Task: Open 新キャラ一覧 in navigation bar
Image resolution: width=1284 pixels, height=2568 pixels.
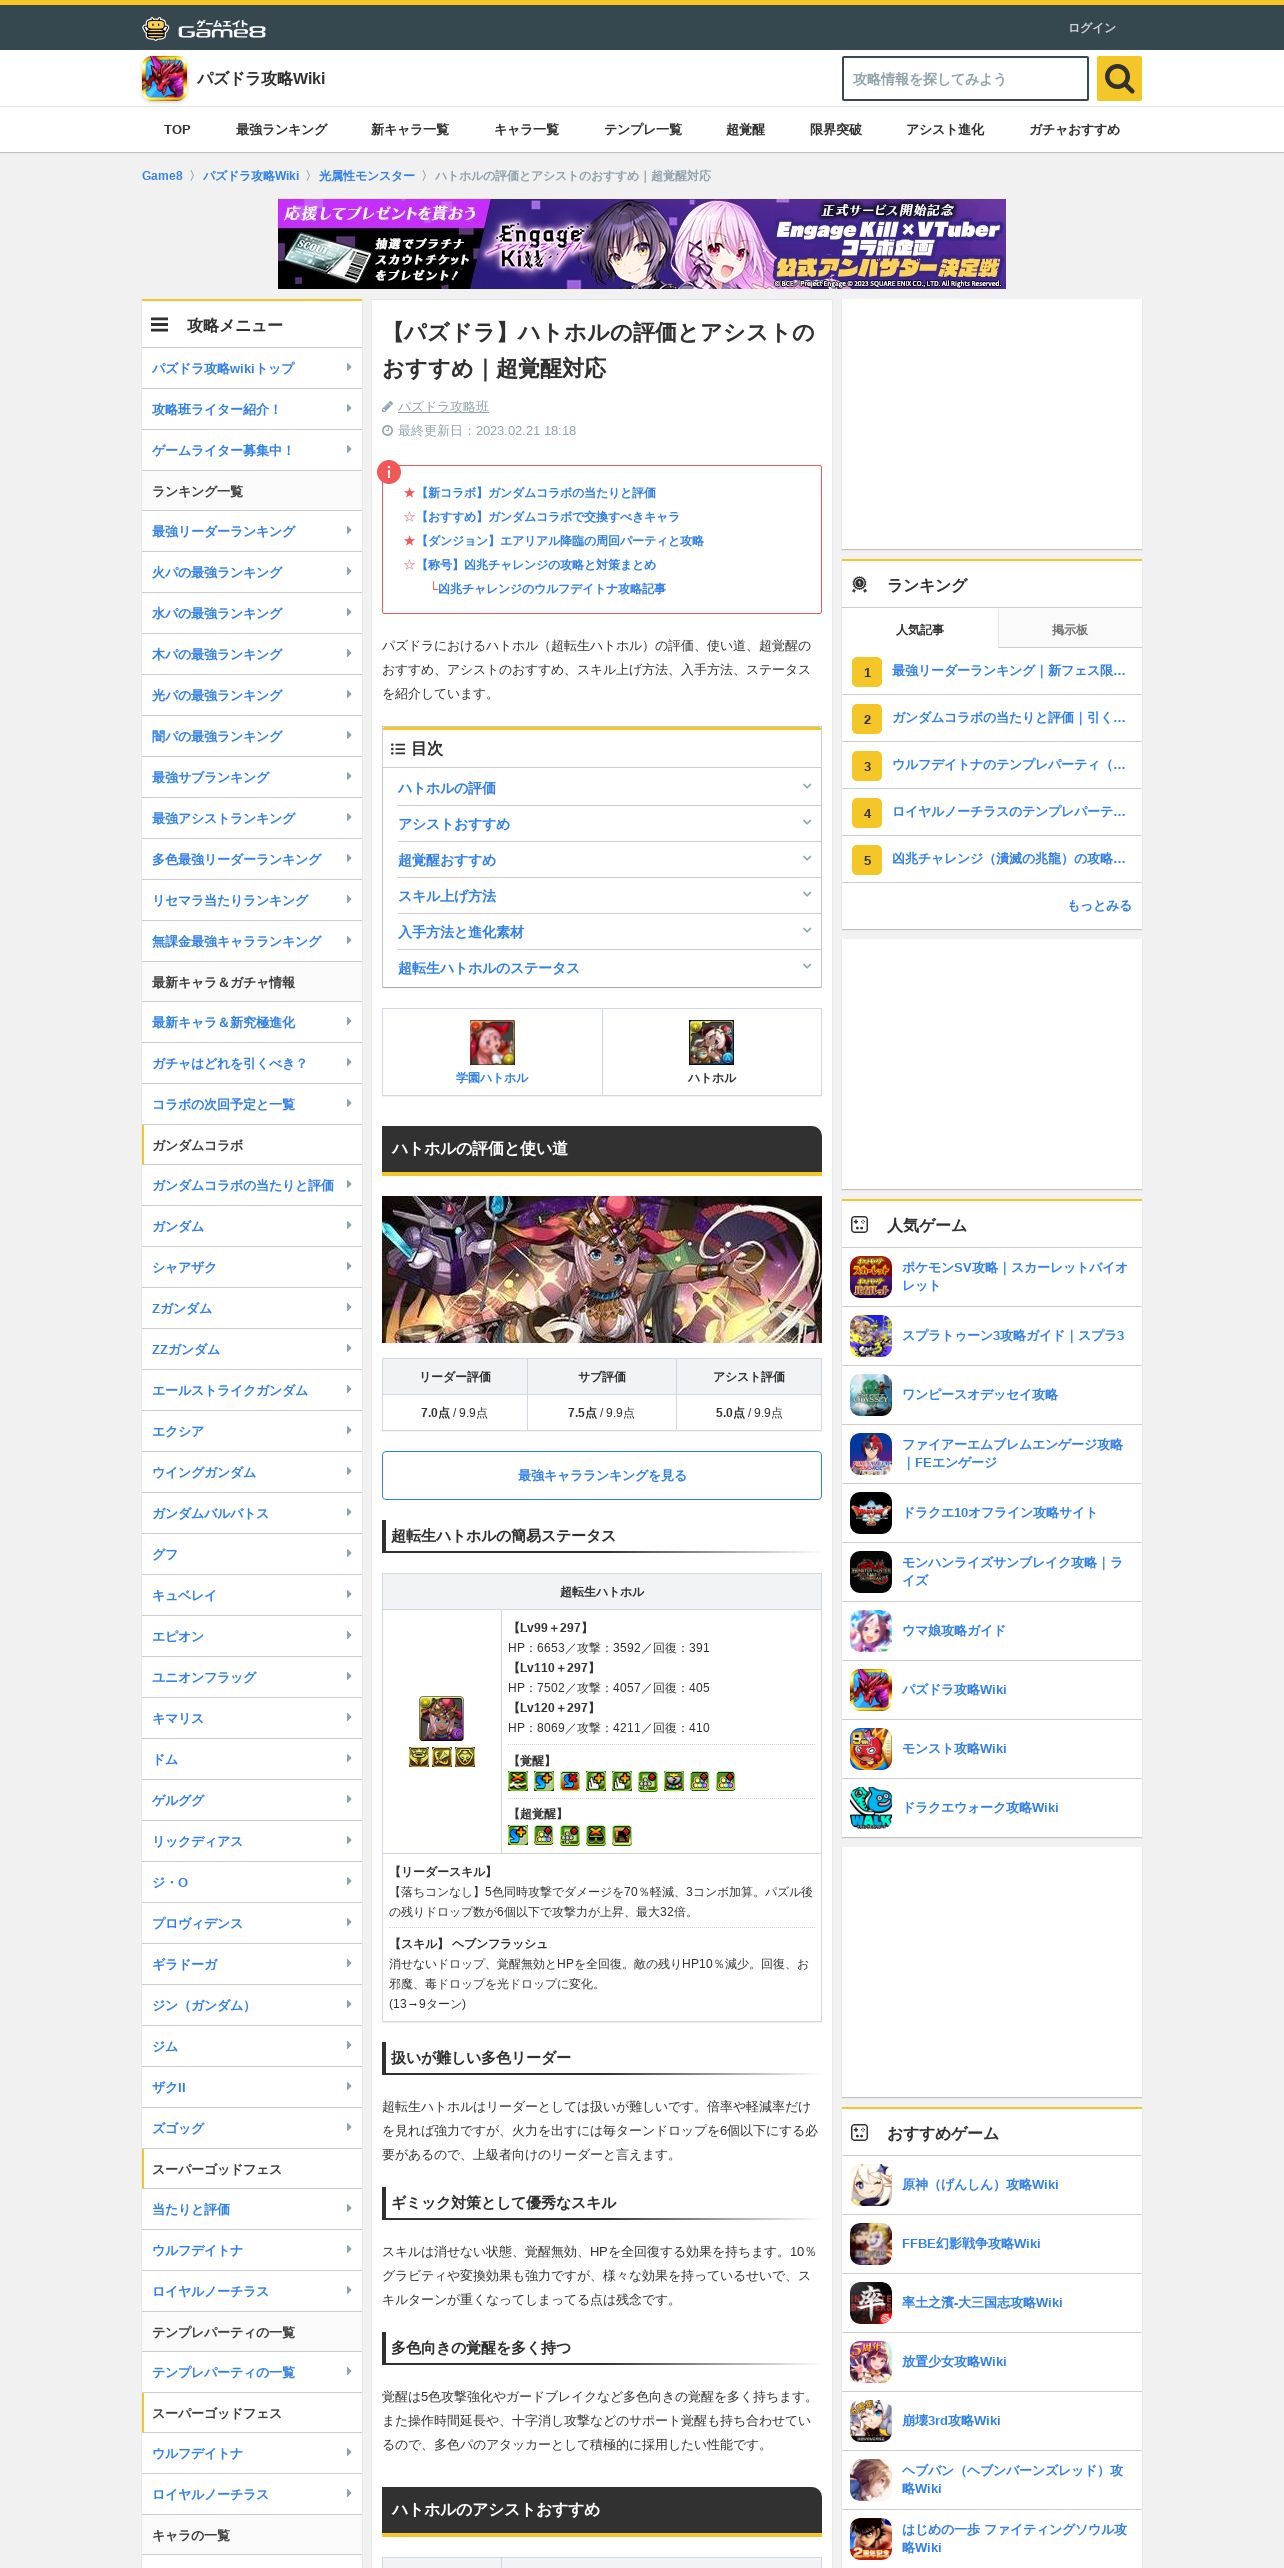Action: [410, 130]
